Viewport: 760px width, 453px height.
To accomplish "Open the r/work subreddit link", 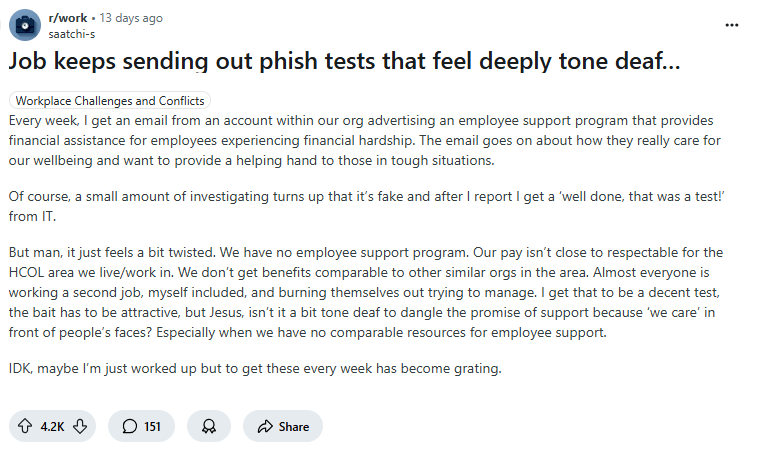I will [66, 18].
